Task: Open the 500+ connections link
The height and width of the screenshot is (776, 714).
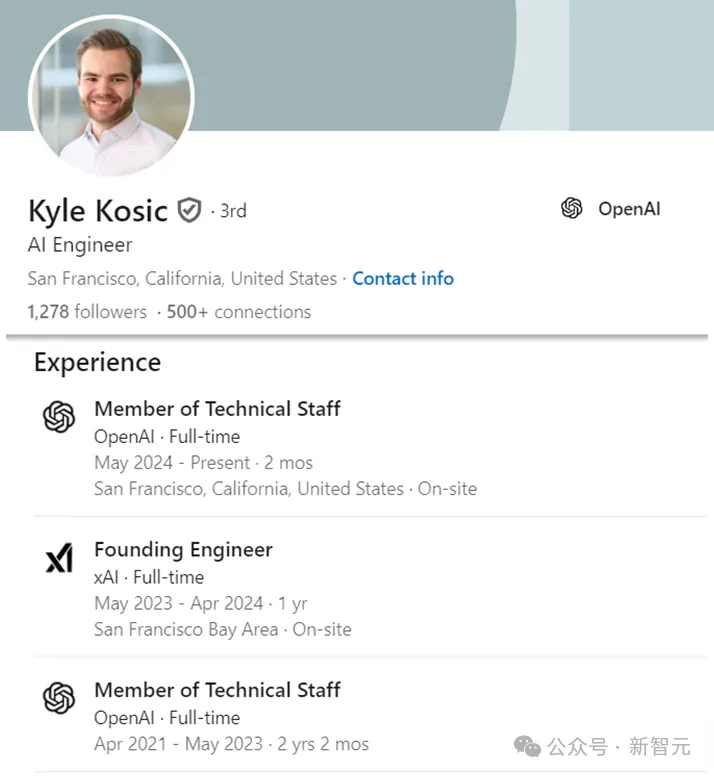Action: tap(238, 312)
